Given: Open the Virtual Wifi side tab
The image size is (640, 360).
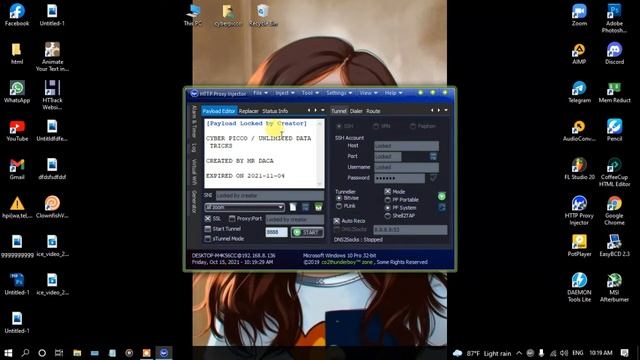Looking at the screenshot, I should [194, 171].
